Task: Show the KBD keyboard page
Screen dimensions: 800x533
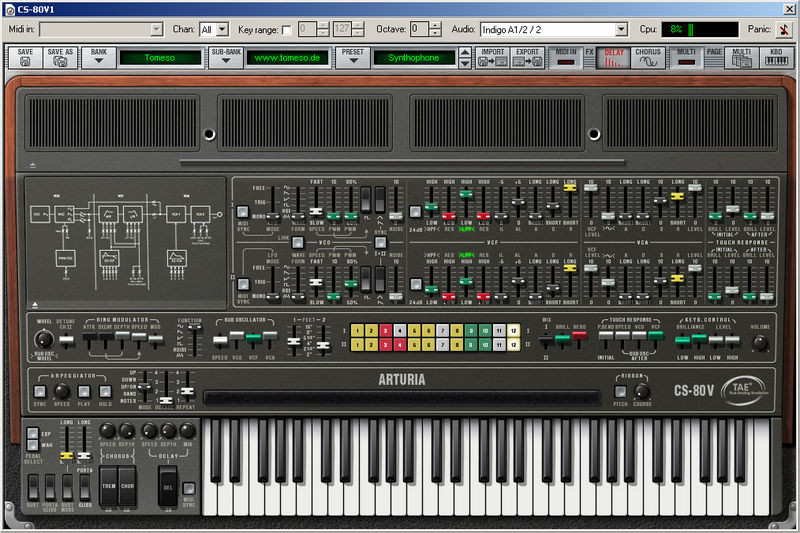Action: click(776, 58)
